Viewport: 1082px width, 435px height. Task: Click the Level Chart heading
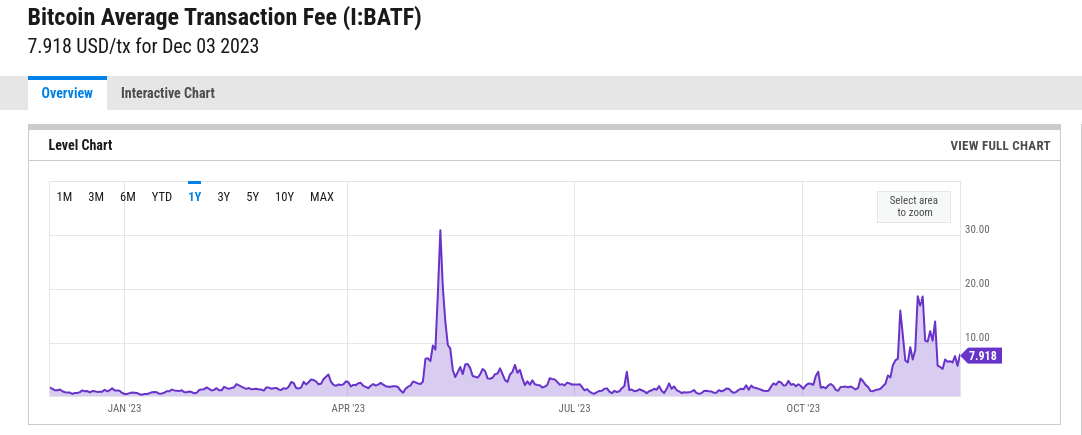click(80, 145)
